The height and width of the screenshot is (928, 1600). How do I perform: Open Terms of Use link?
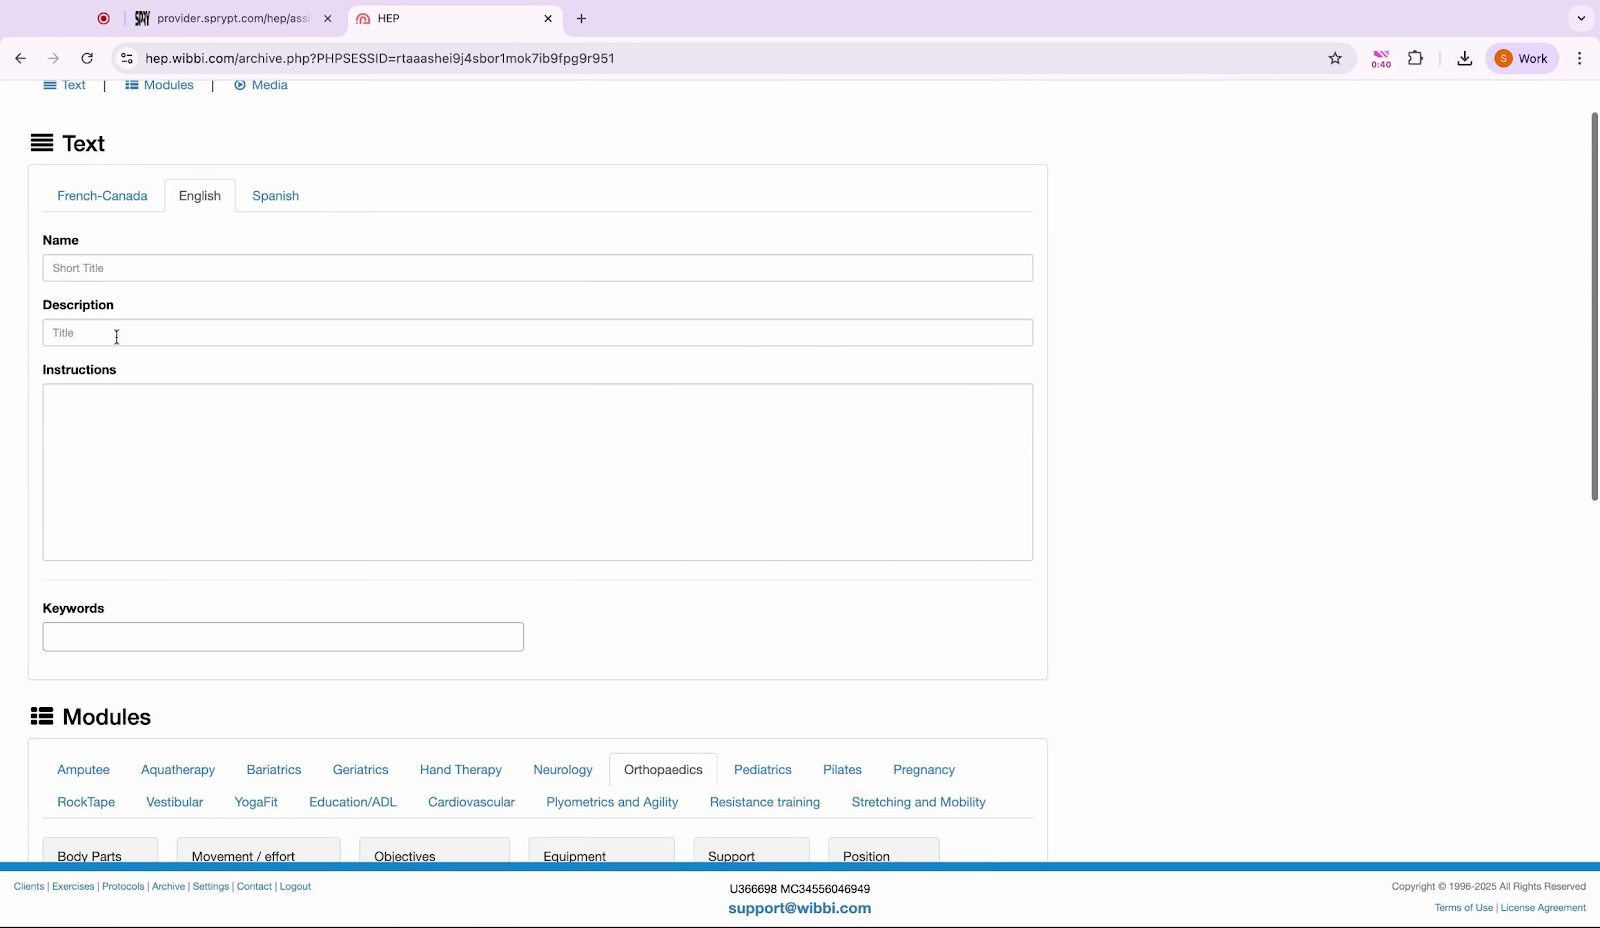[1463, 908]
